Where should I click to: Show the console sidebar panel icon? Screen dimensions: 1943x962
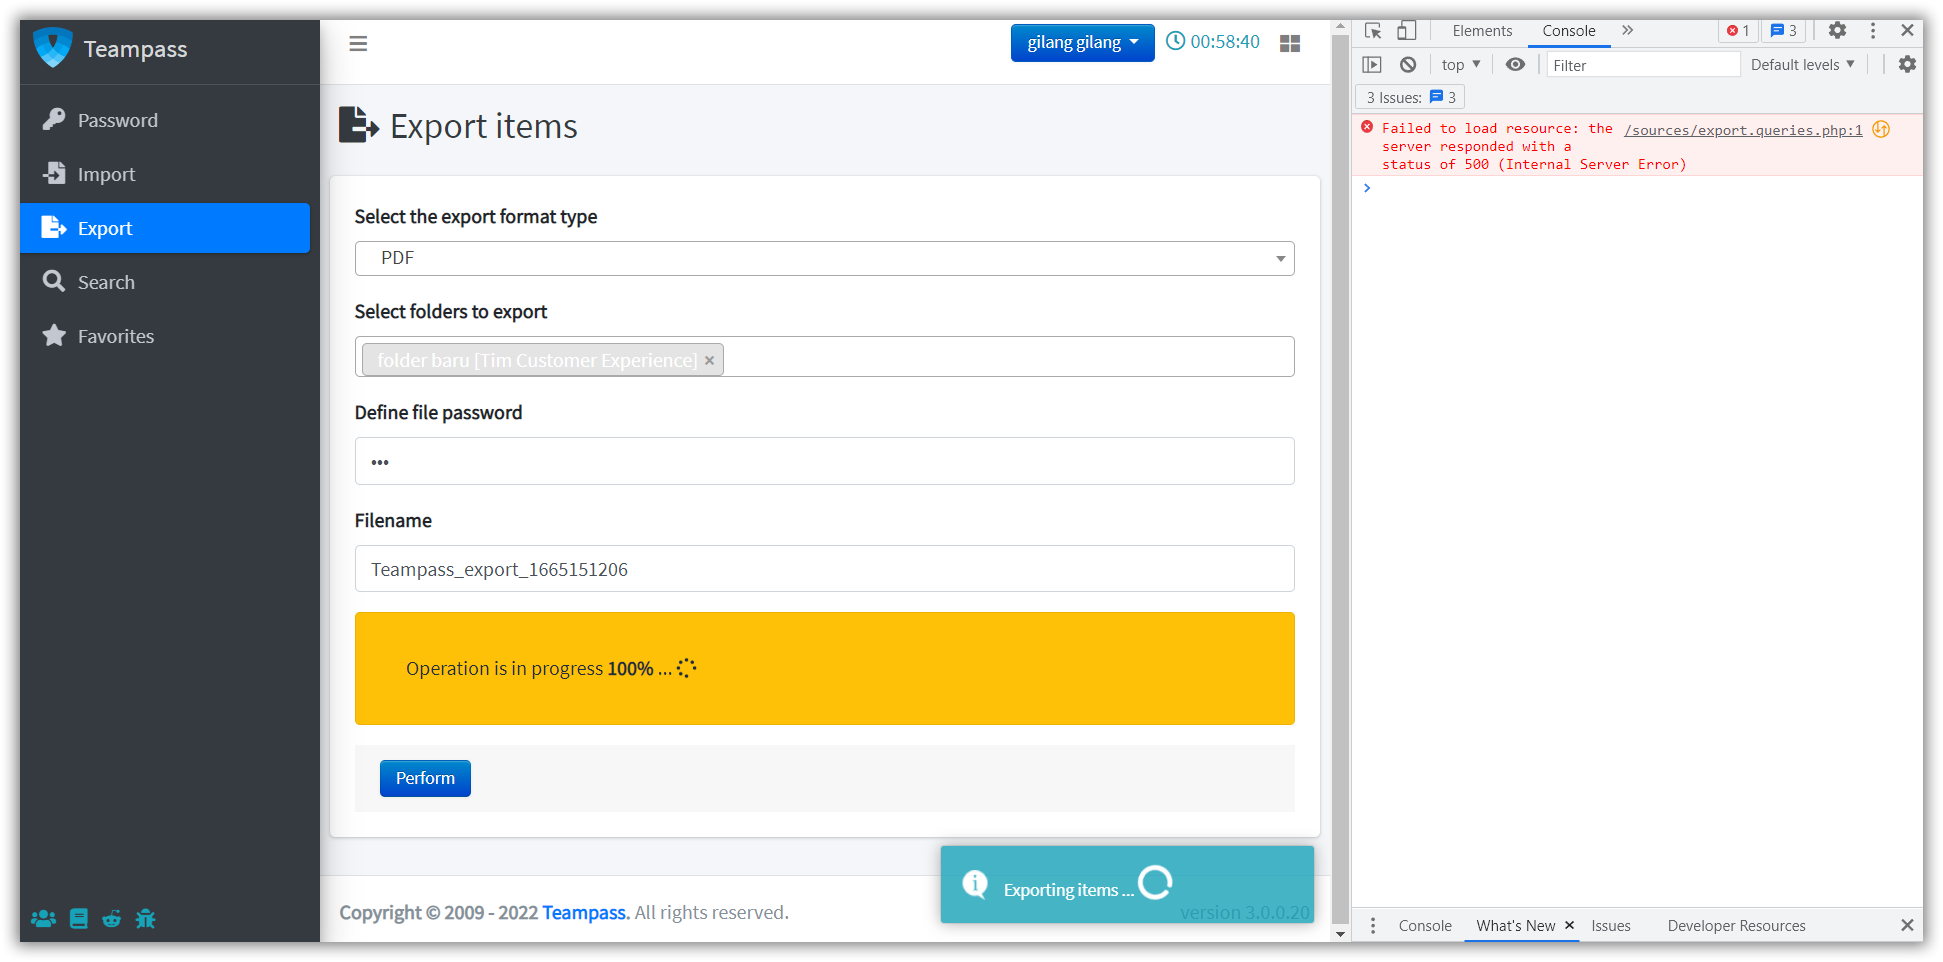[x=1372, y=64]
